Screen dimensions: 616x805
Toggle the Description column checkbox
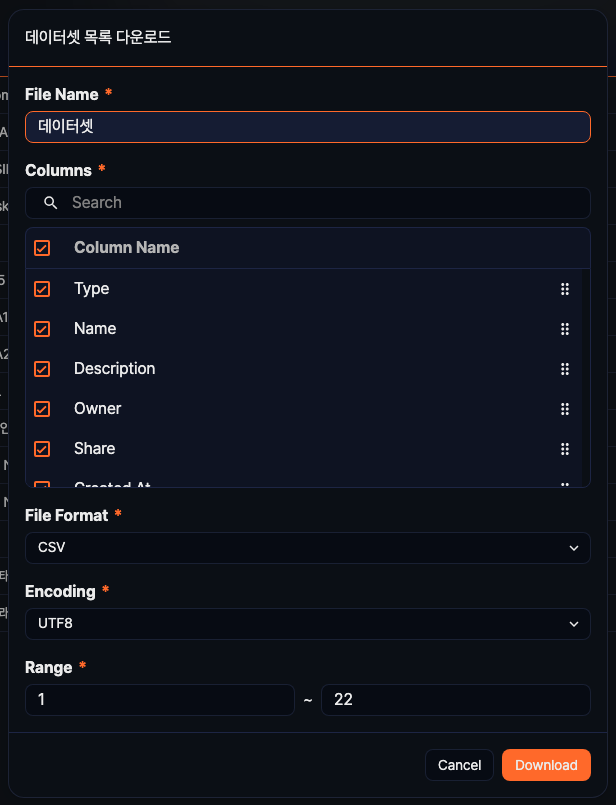click(x=41, y=368)
